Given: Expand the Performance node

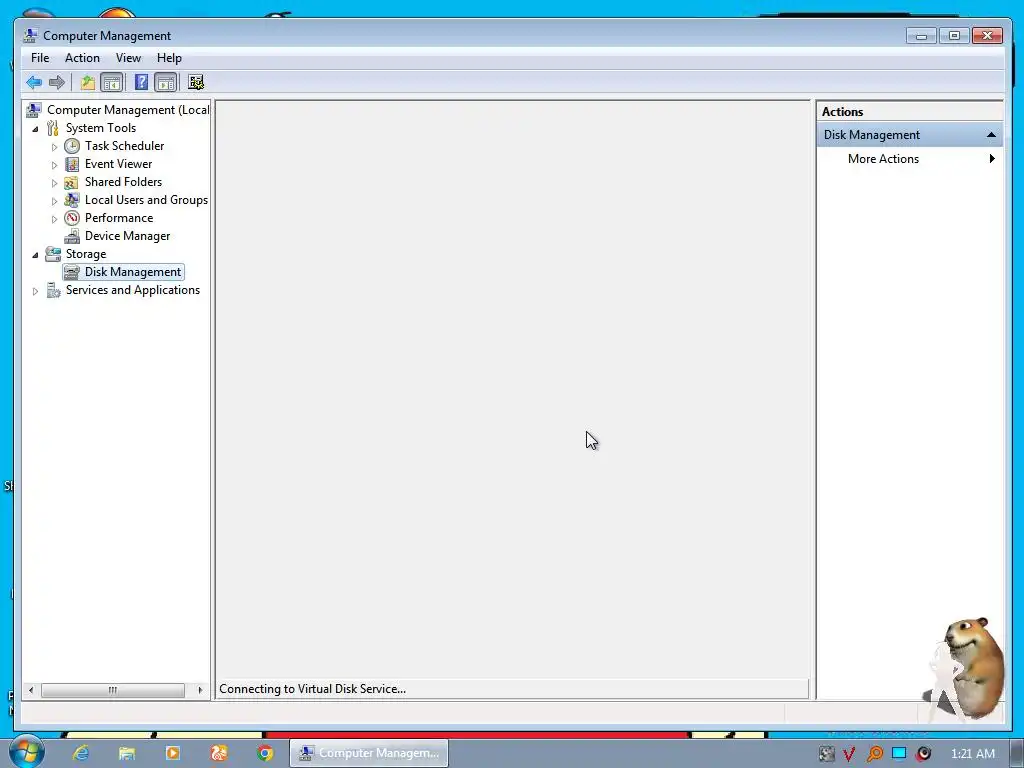Looking at the screenshot, I should [54, 219].
